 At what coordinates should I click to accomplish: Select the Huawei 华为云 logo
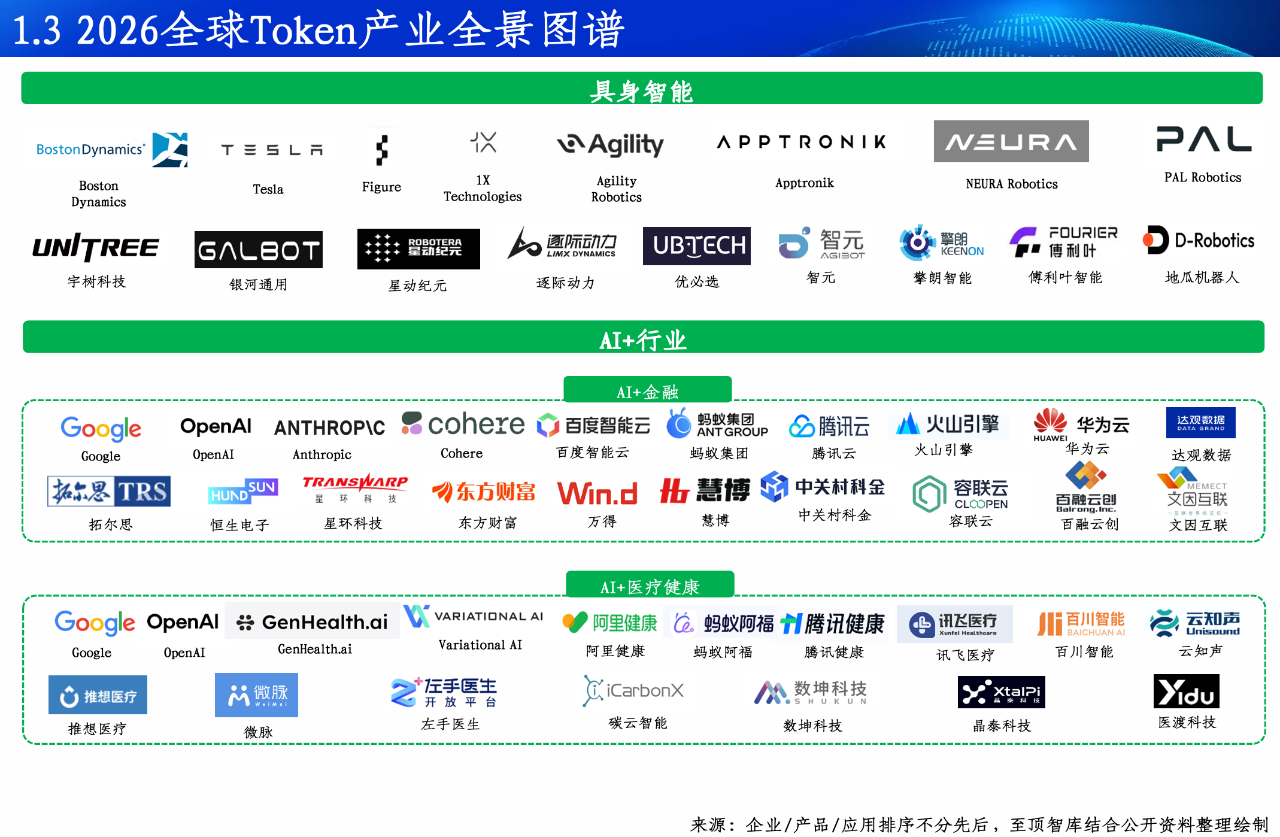(1082, 424)
